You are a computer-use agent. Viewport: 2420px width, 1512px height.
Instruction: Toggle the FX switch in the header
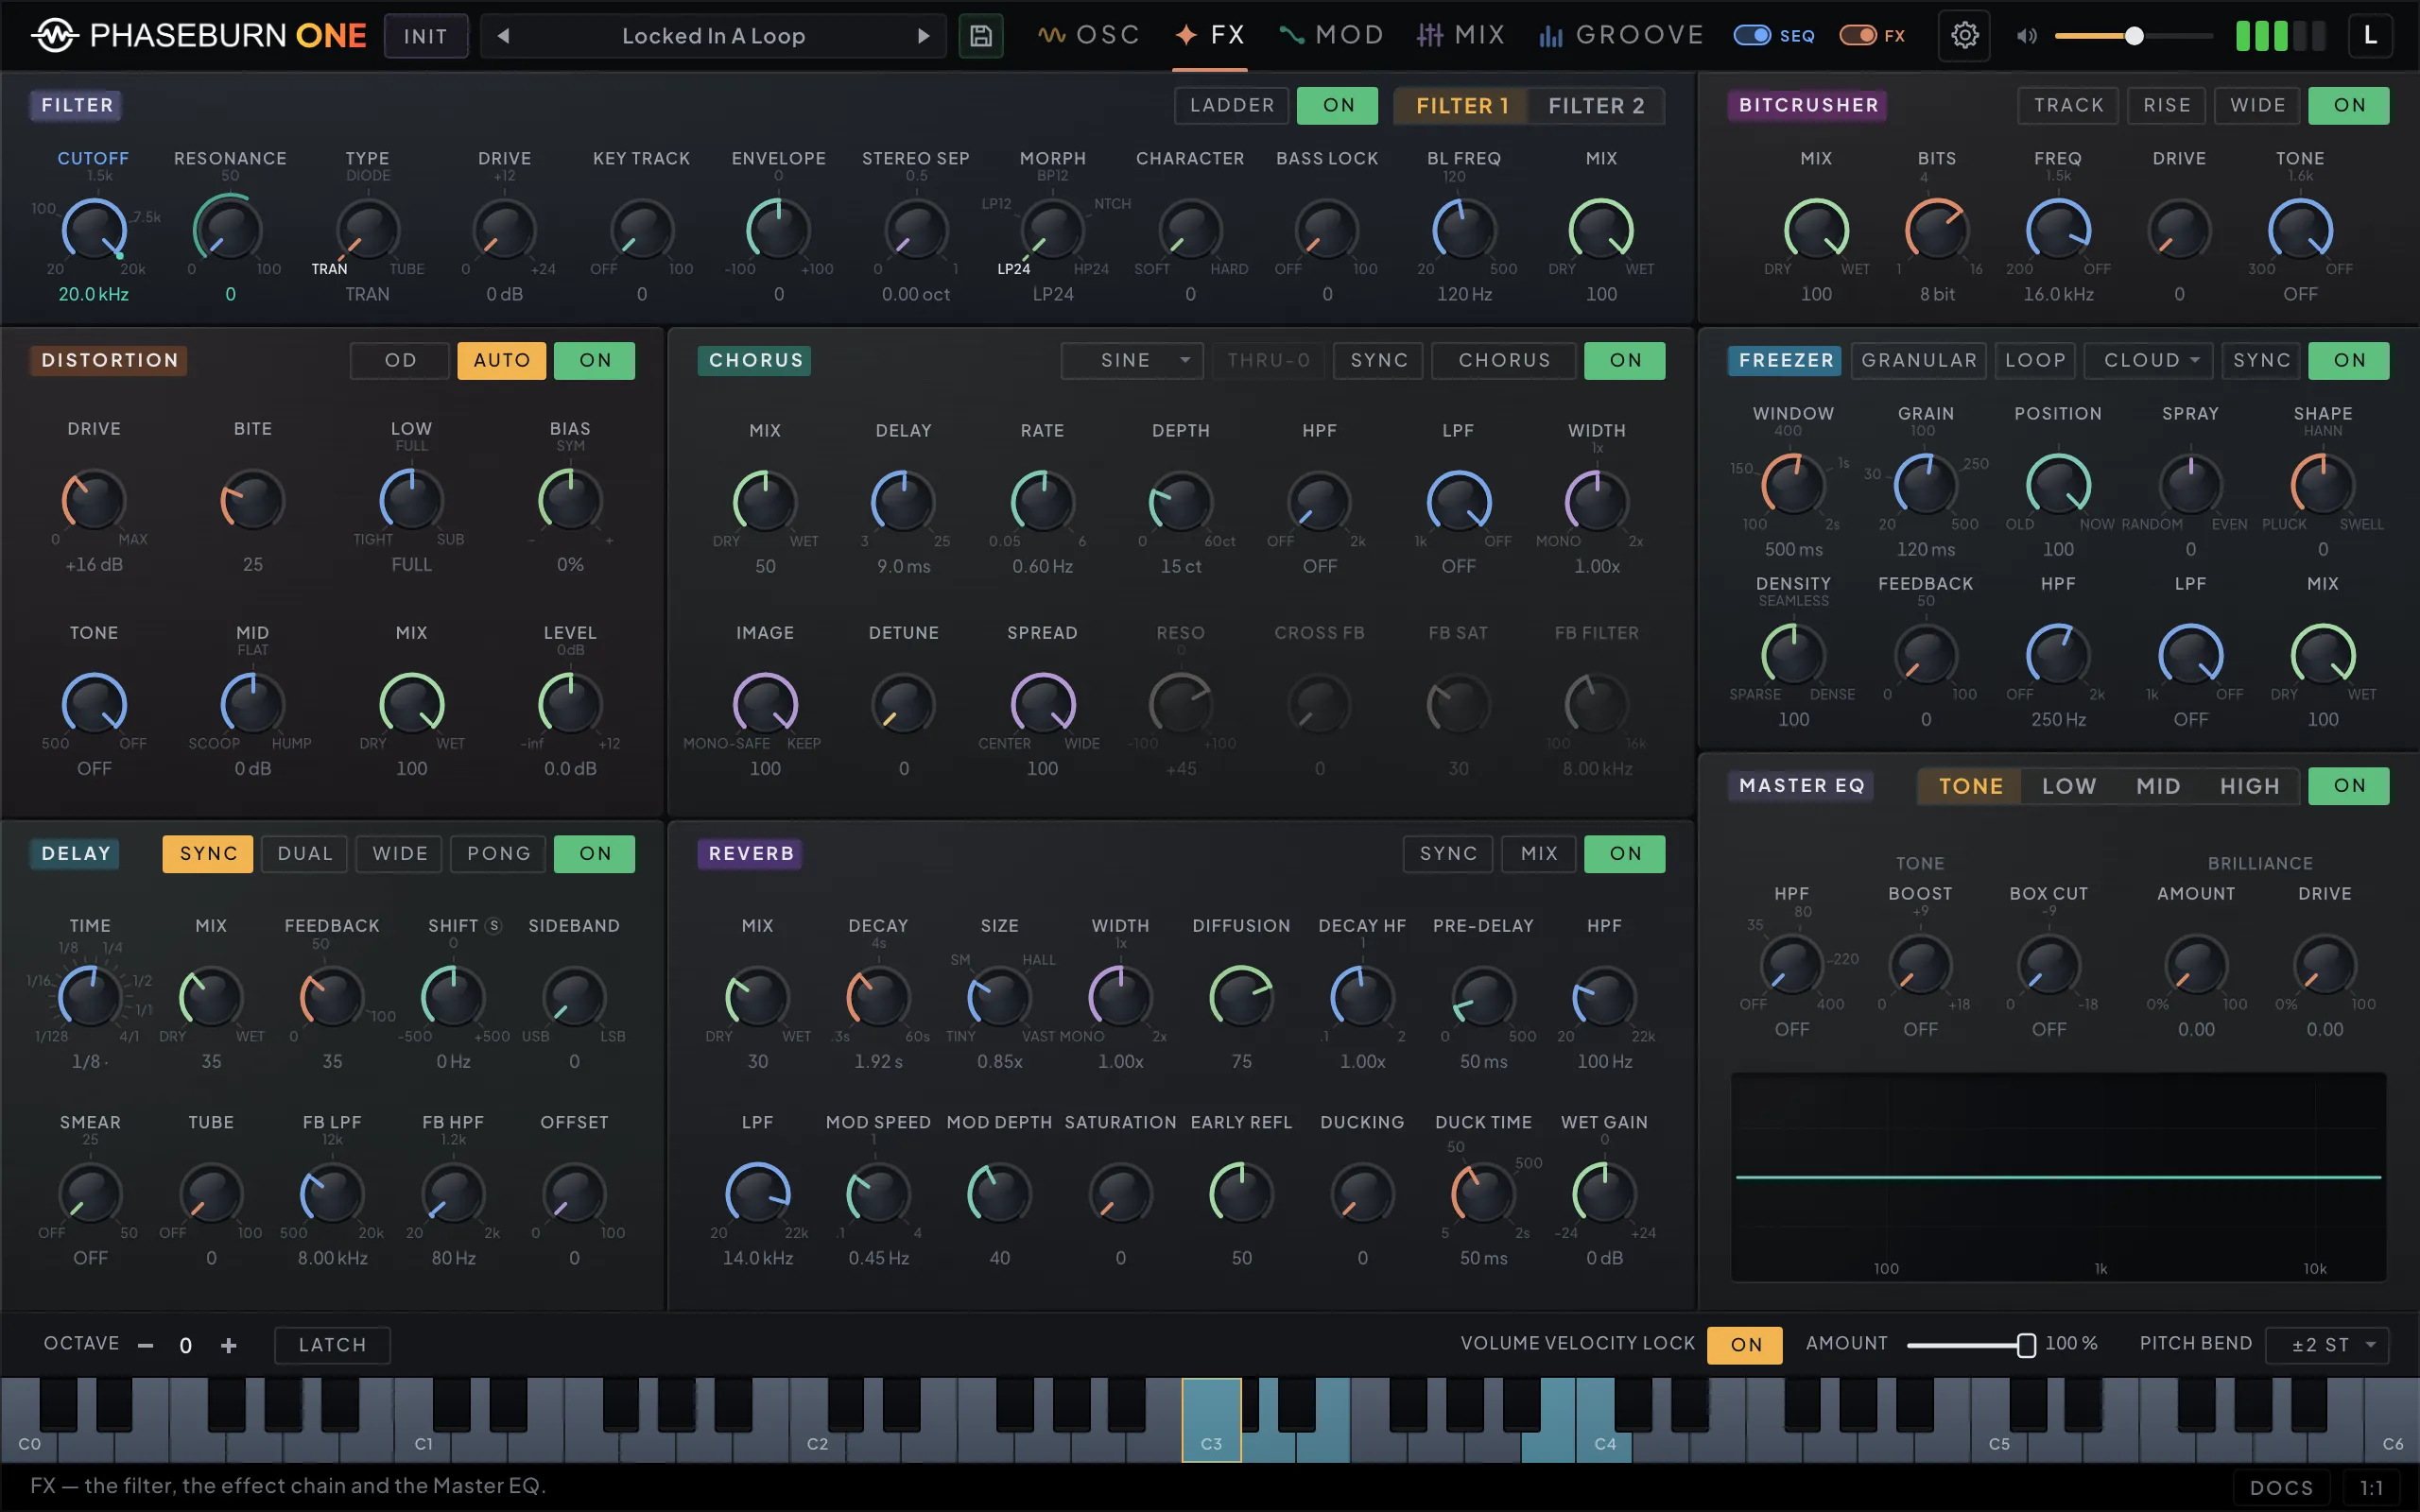click(x=1858, y=36)
